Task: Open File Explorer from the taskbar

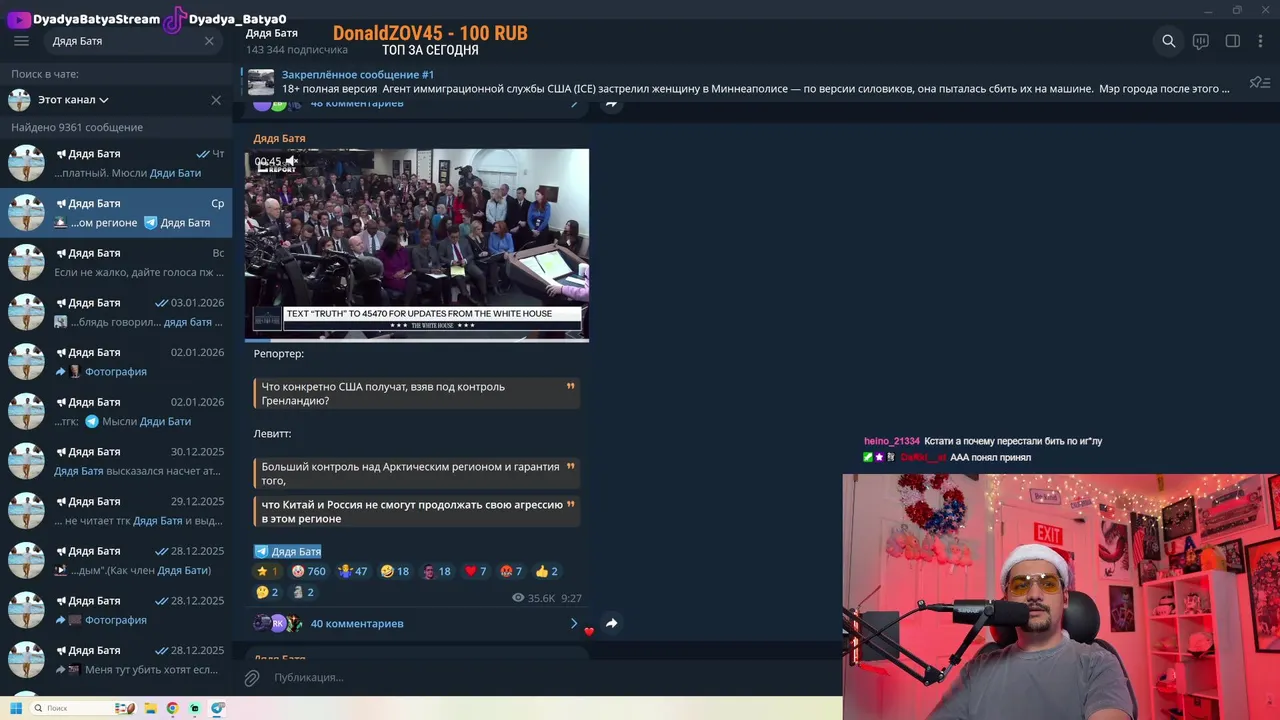Action: [x=150, y=708]
